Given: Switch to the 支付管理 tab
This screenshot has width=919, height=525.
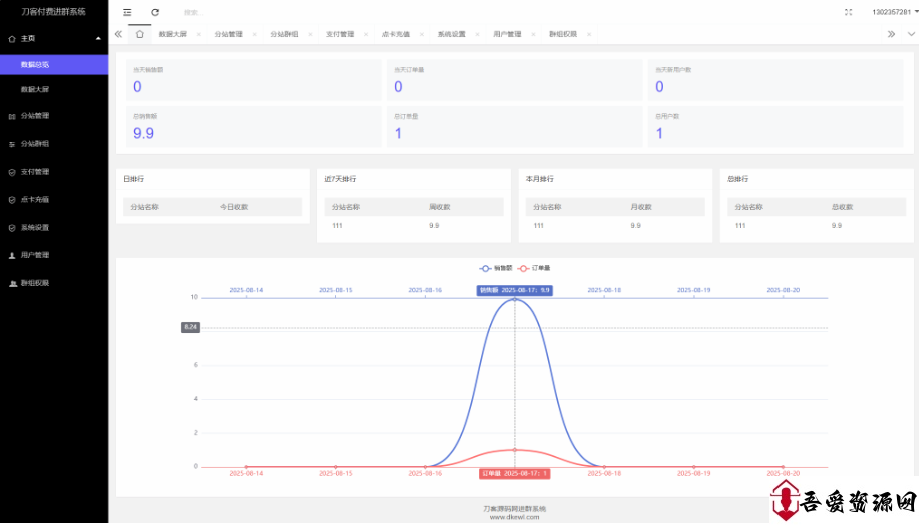Looking at the screenshot, I should click(x=340, y=35).
